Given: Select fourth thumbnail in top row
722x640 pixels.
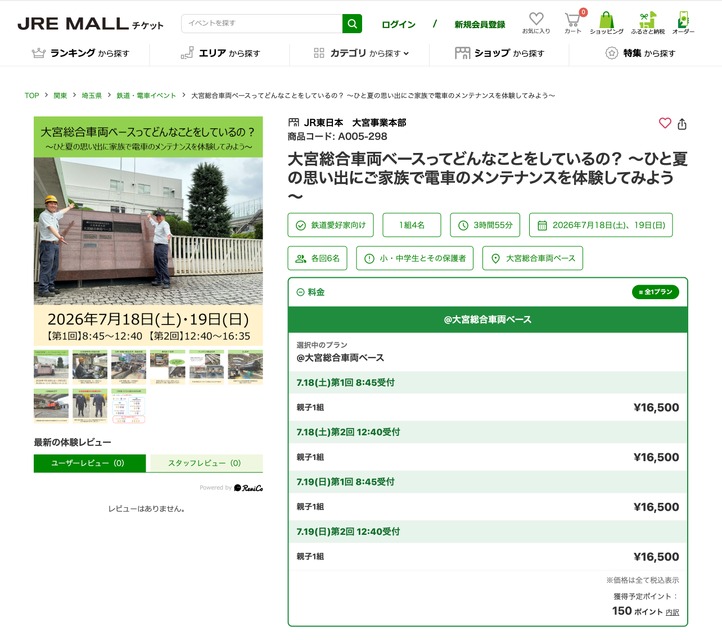Looking at the screenshot, I should [x=168, y=367].
